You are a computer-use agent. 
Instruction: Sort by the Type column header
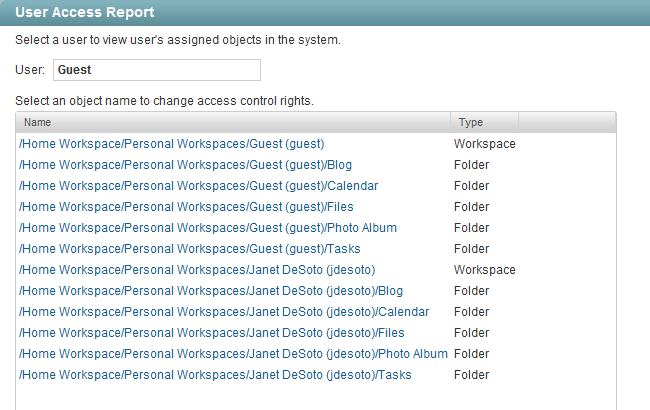484,122
